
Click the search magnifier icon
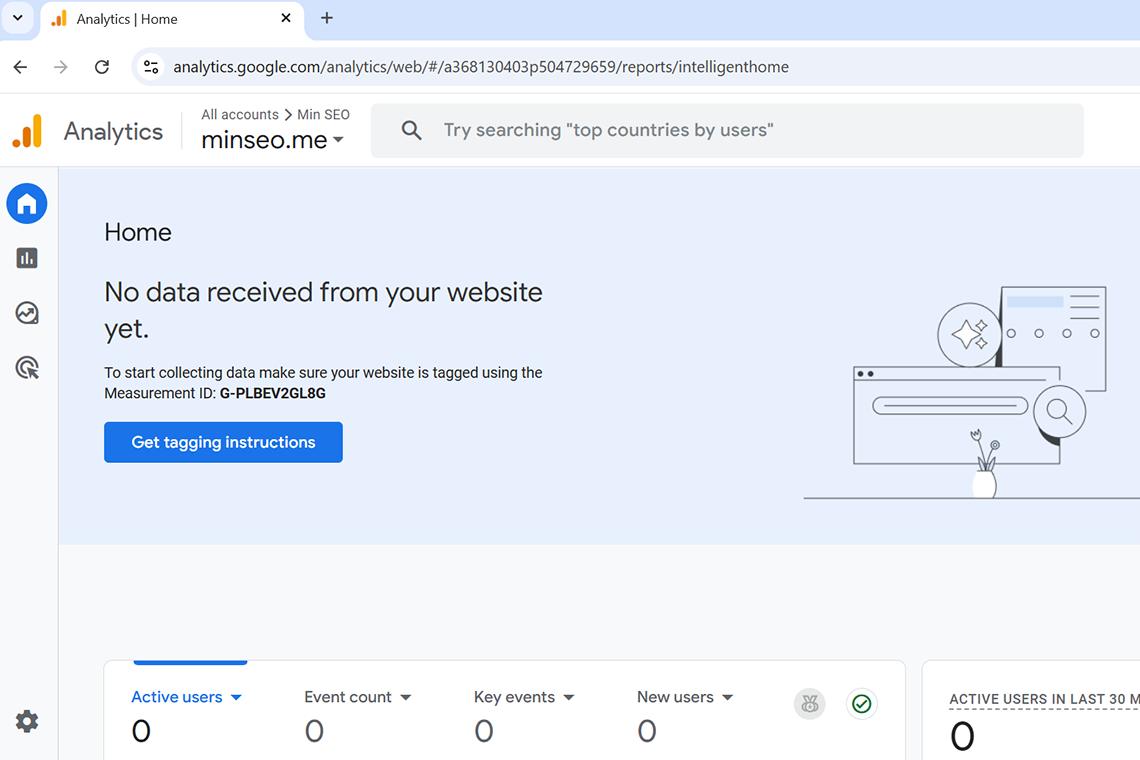[411, 130]
